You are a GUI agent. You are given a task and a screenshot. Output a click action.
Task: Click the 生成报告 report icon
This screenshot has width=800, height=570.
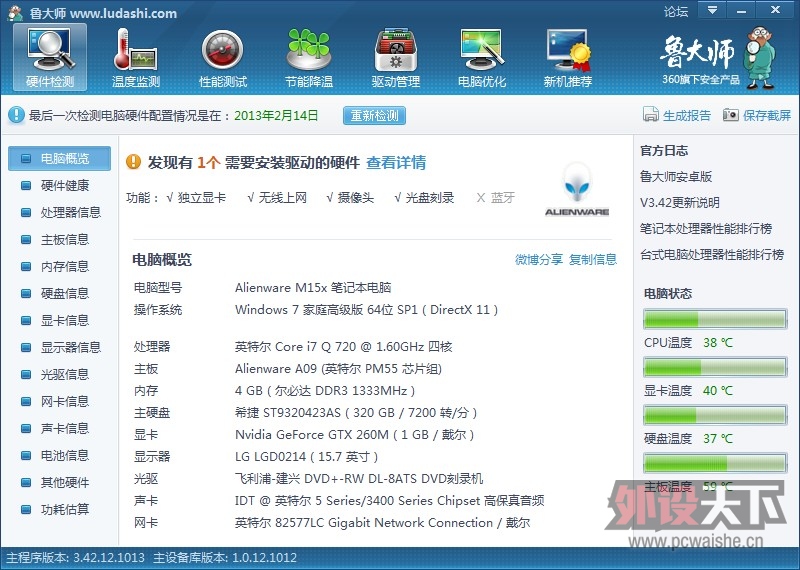(651, 115)
